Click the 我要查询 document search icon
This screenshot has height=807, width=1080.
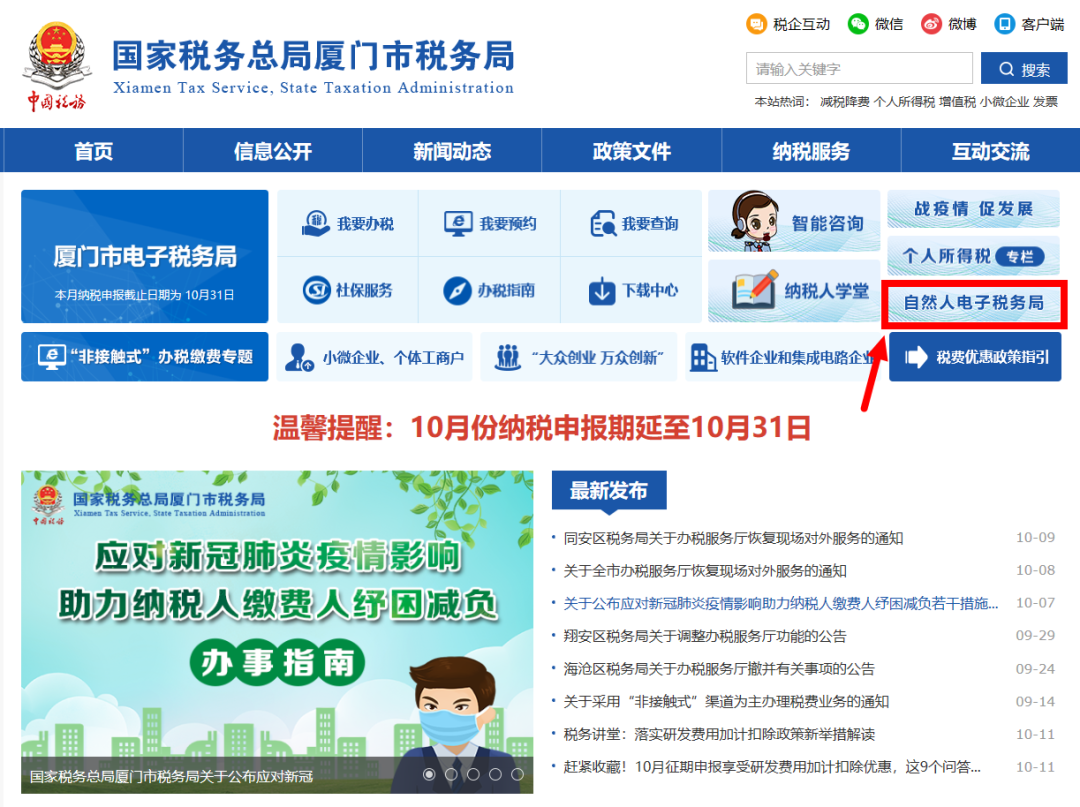[x=603, y=223]
